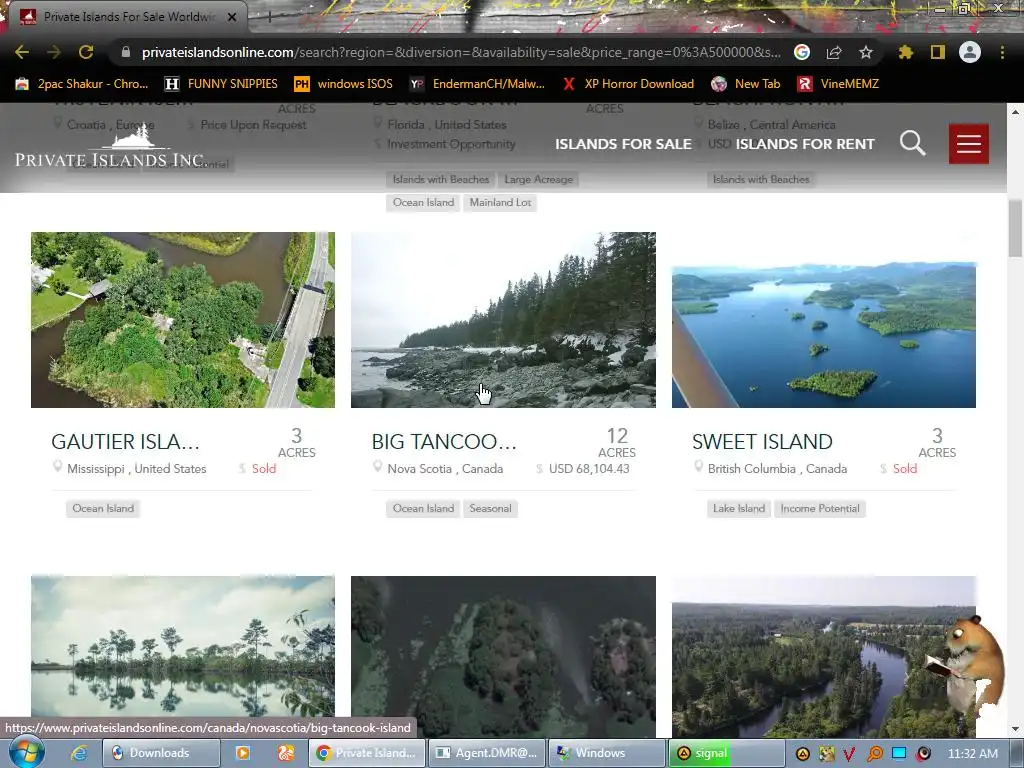Click Sold label on Sweet Island
Image resolution: width=1024 pixels, height=768 pixels.
point(905,469)
